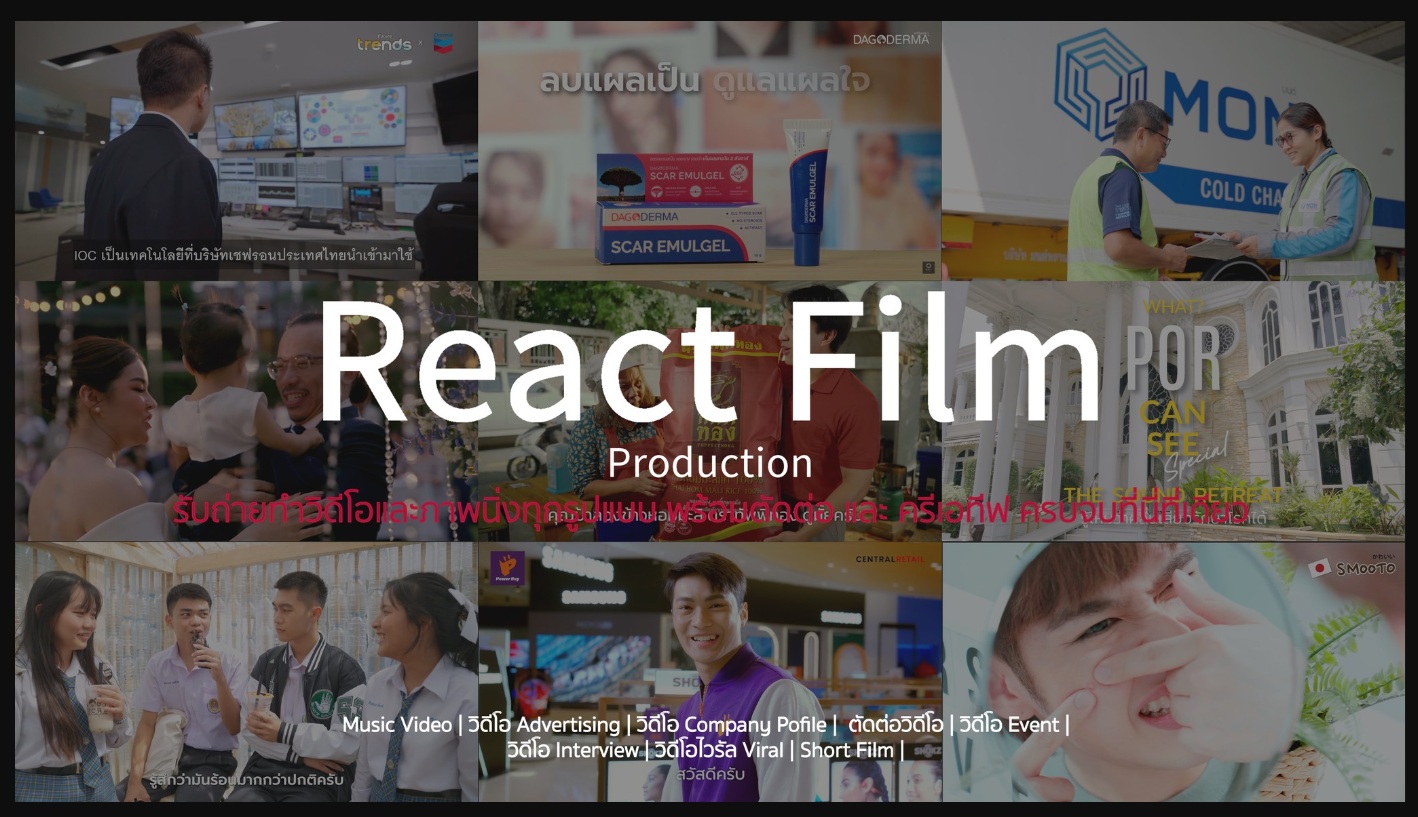Select the วิดีโอ Event service text
1418x817 pixels.
1009,725
